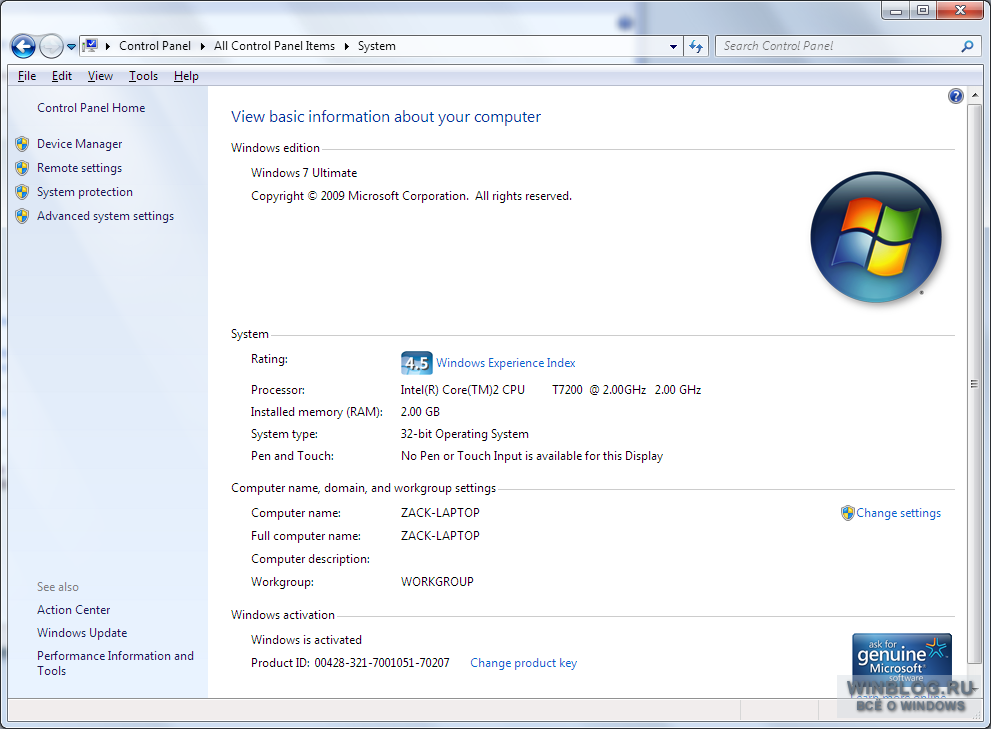991x729 pixels.
Task: Click the magnifier search icon
Action: (x=967, y=46)
